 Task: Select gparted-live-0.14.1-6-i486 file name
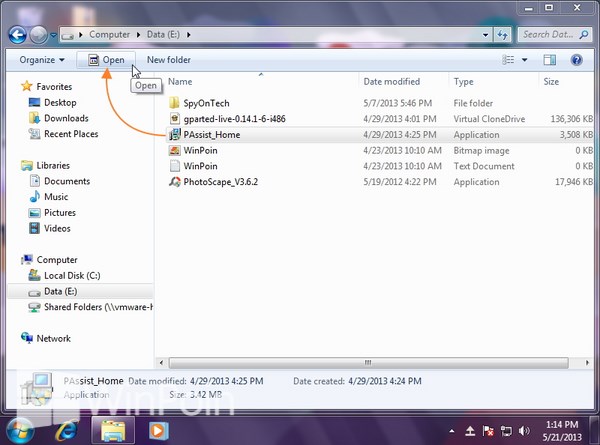coord(234,119)
